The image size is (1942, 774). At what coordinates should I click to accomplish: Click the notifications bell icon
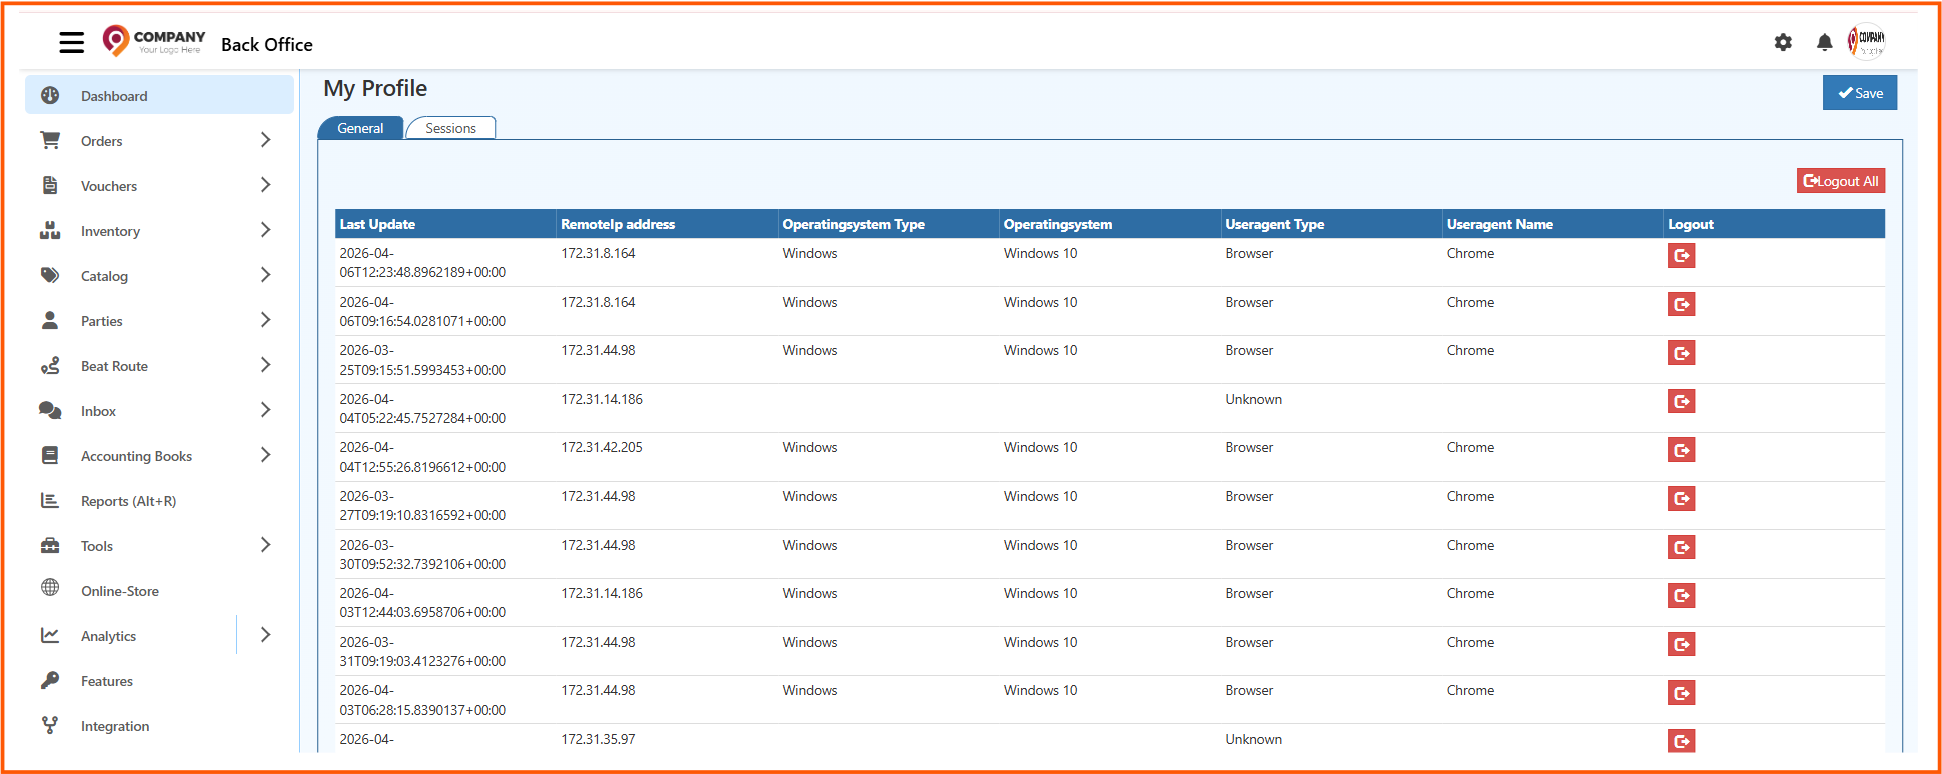pos(1824,43)
